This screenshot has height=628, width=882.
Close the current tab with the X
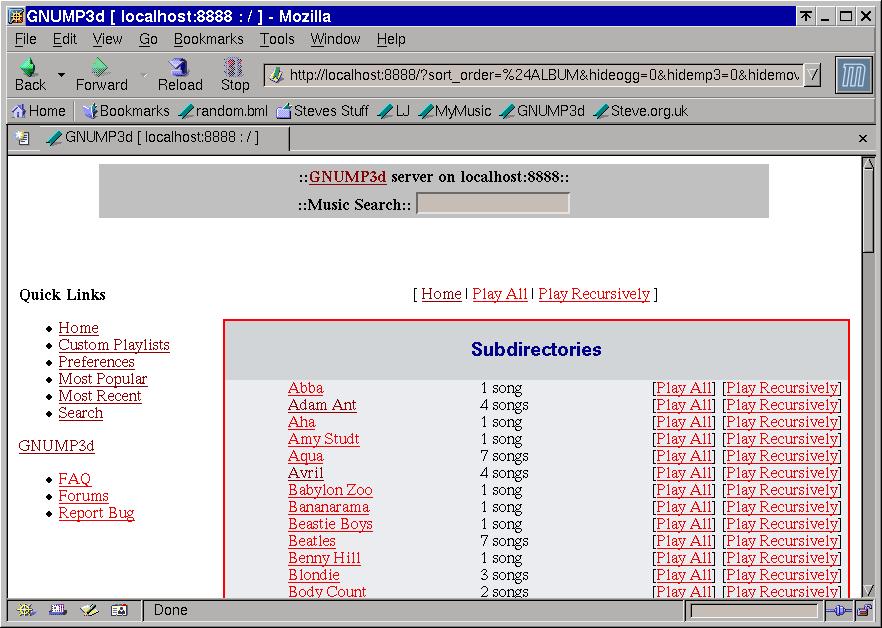pyautogui.click(x=863, y=138)
